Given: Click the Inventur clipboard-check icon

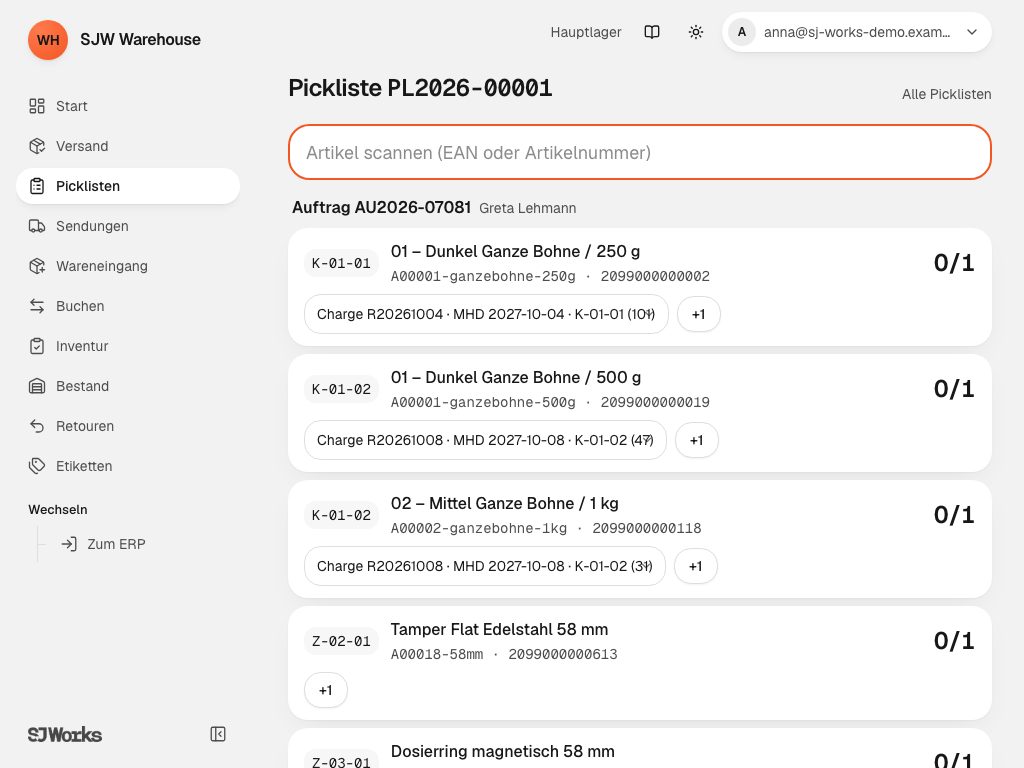Looking at the screenshot, I should tap(37, 346).
